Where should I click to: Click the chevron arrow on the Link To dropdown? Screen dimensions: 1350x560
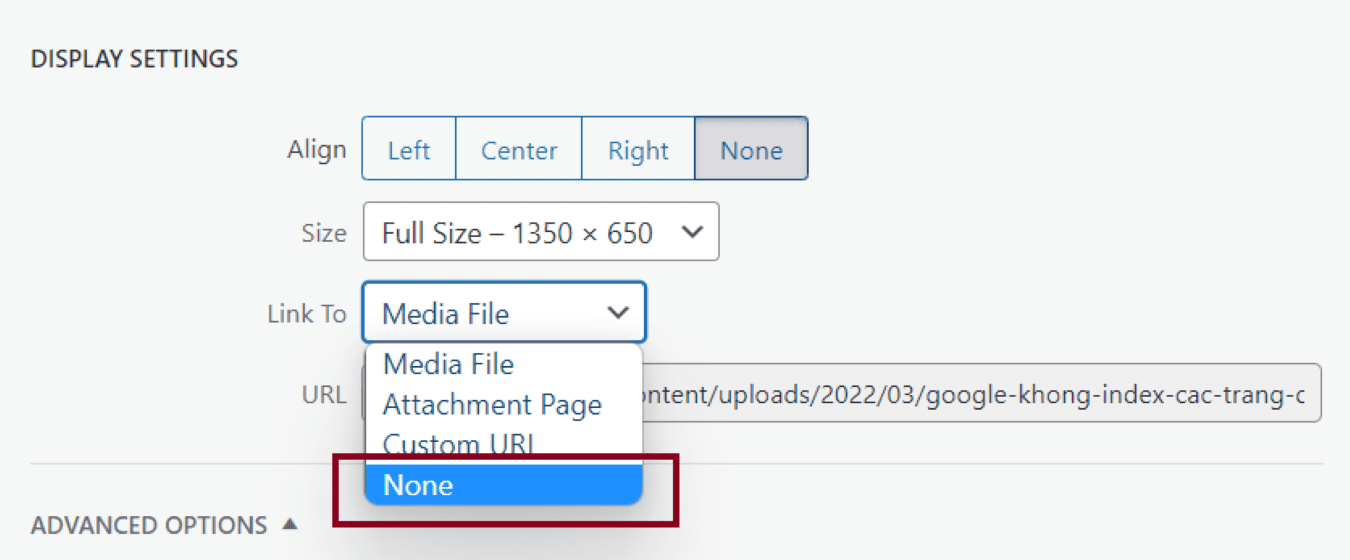pyautogui.click(x=619, y=313)
